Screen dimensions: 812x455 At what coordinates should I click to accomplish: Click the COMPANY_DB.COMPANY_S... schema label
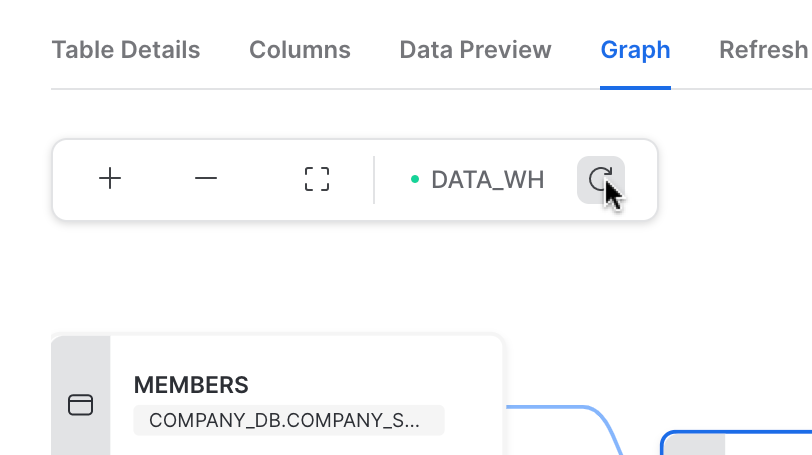tap(288, 420)
